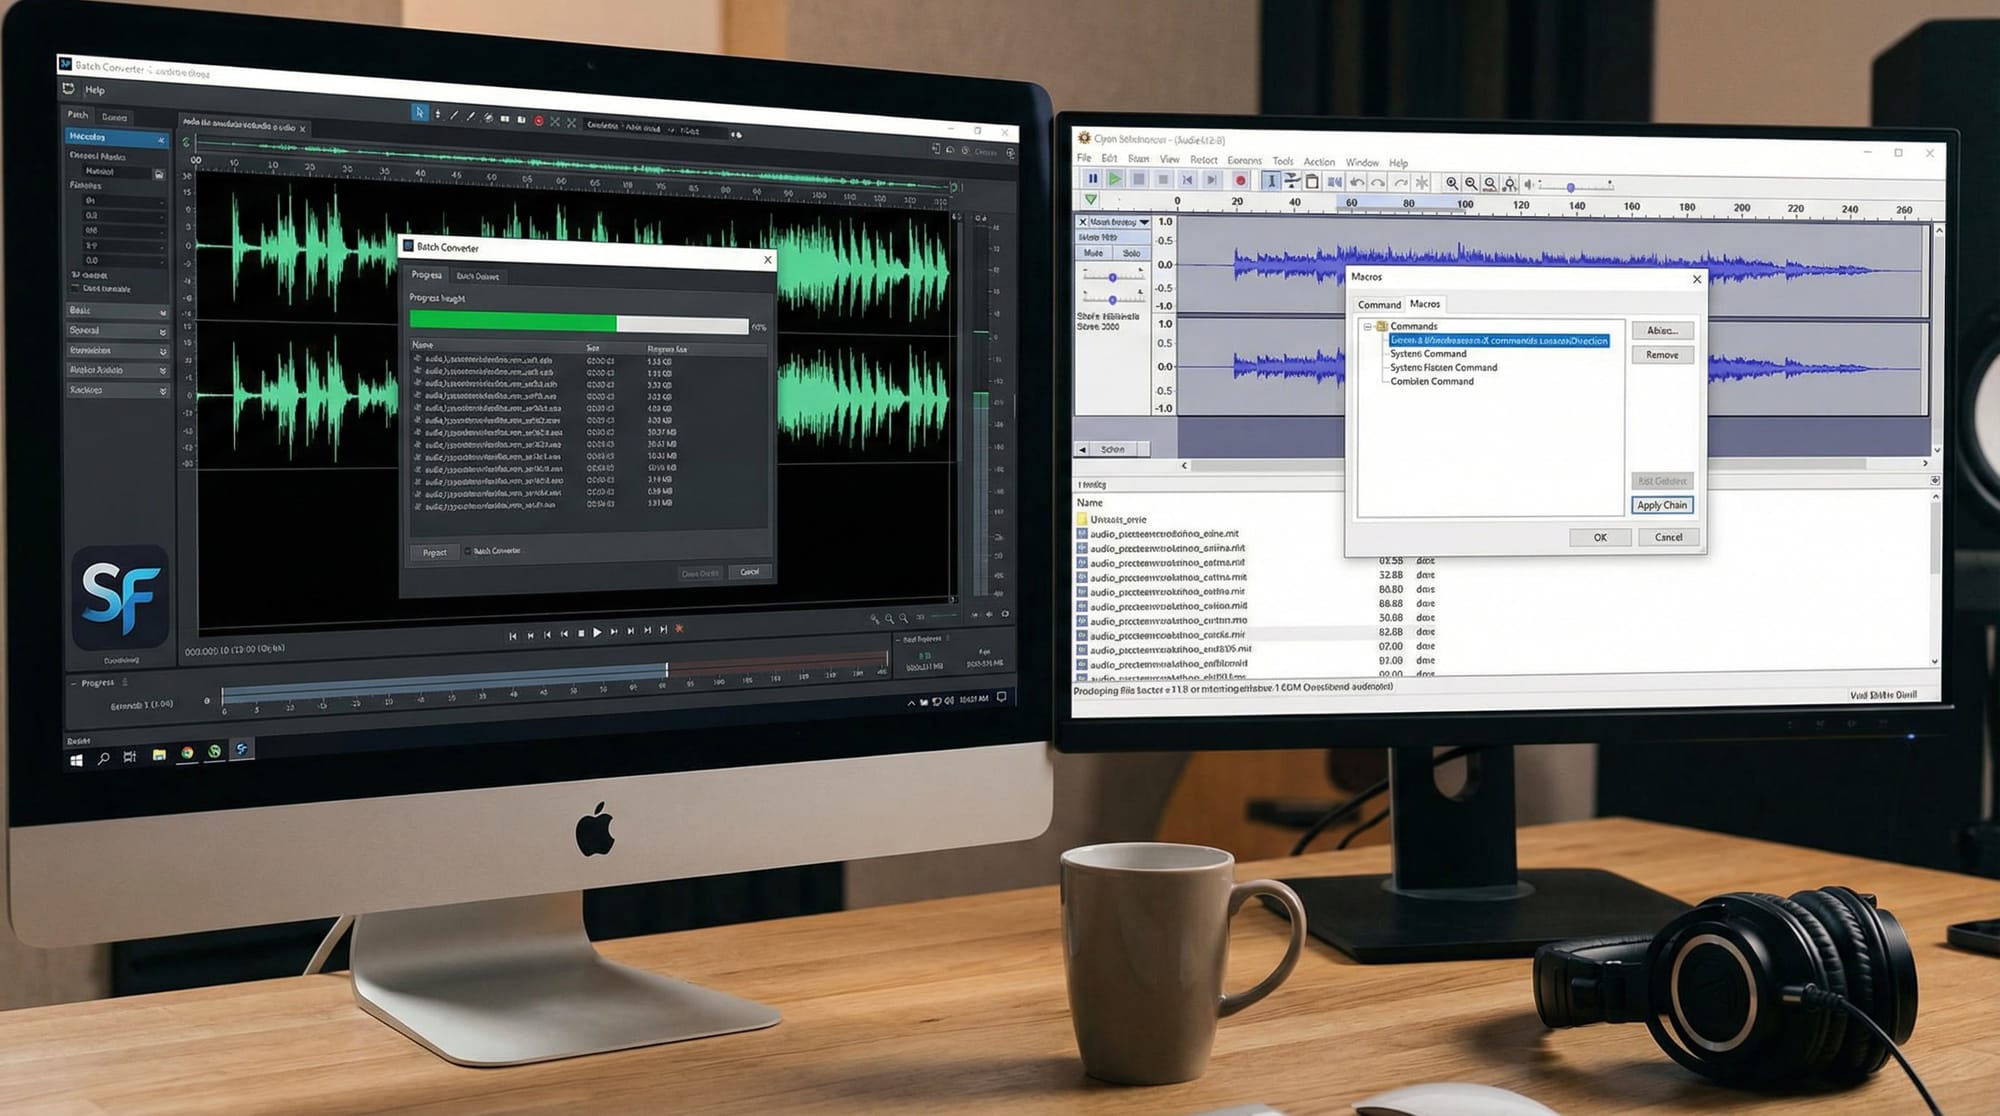Select the I-beam selection tool
This screenshot has height=1116, width=2000.
[x=1270, y=181]
